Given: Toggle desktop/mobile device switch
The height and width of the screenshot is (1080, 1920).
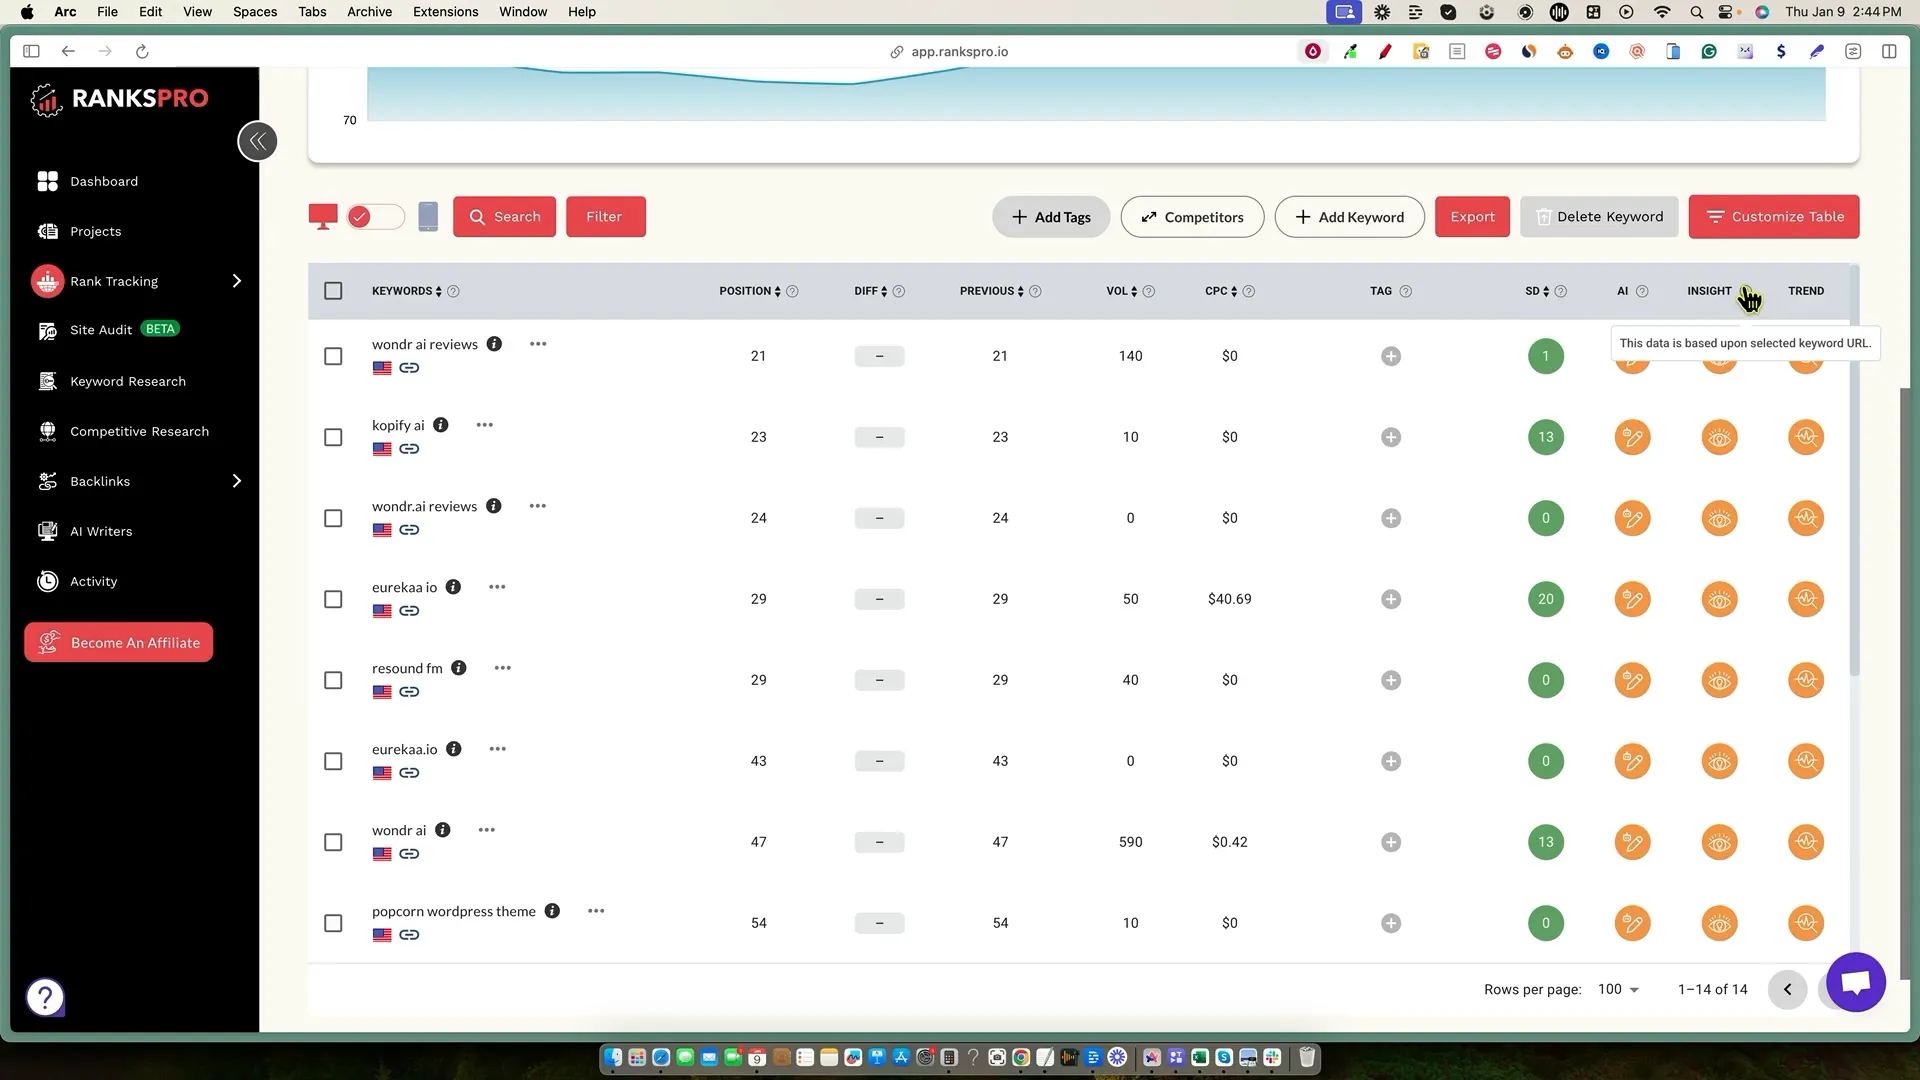Looking at the screenshot, I should (375, 217).
